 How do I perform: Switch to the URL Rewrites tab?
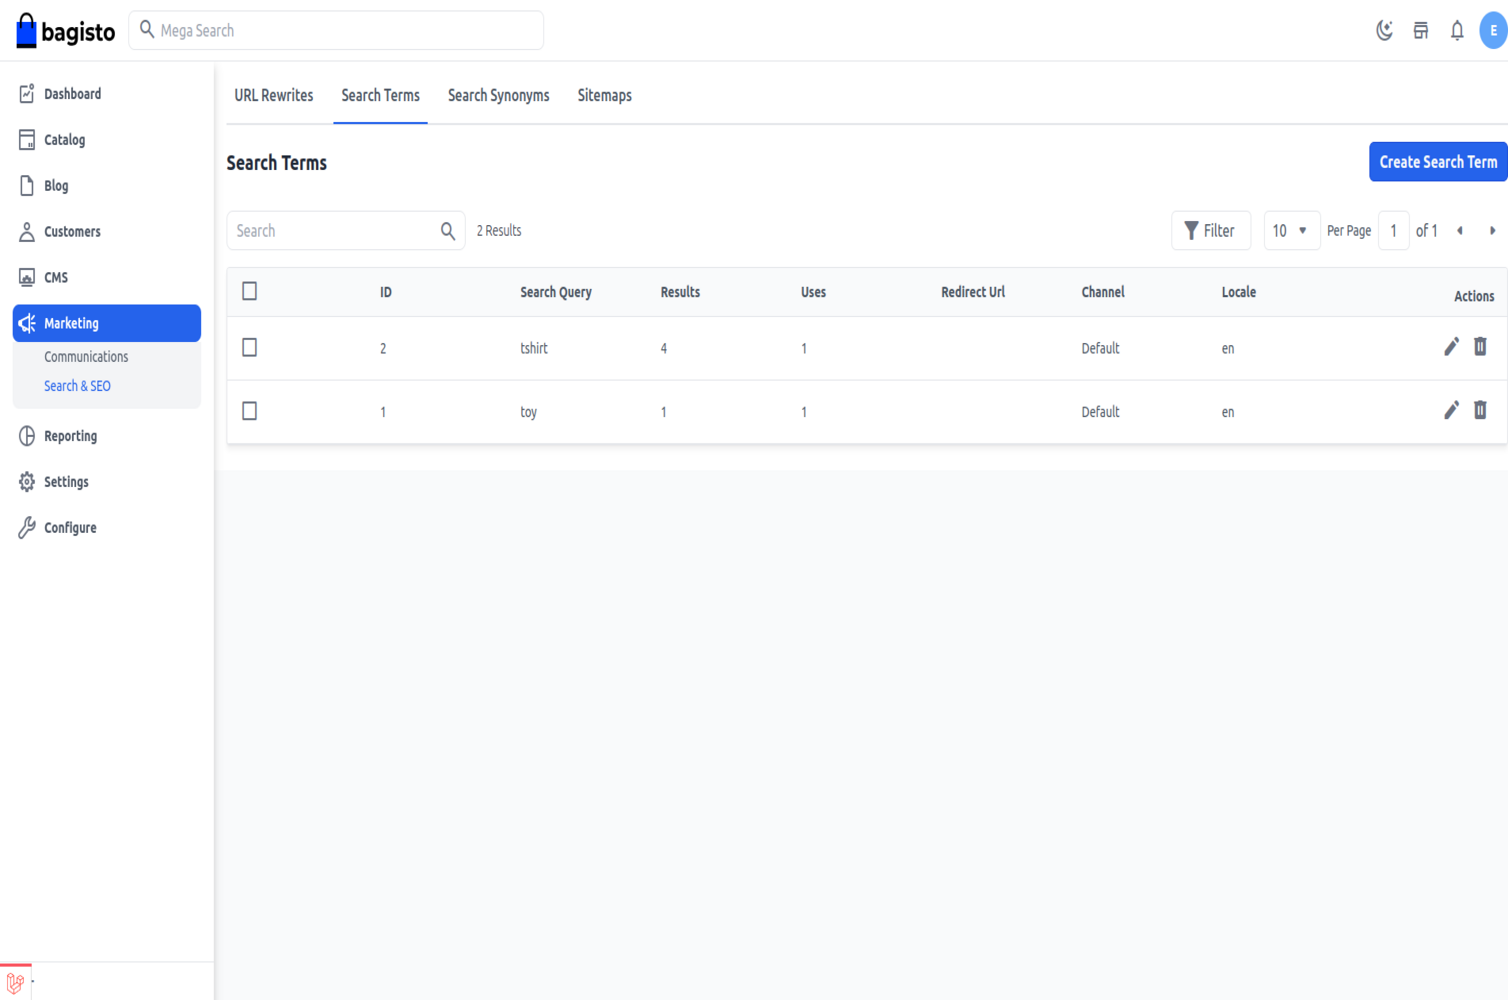pyautogui.click(x=273, y=96)
